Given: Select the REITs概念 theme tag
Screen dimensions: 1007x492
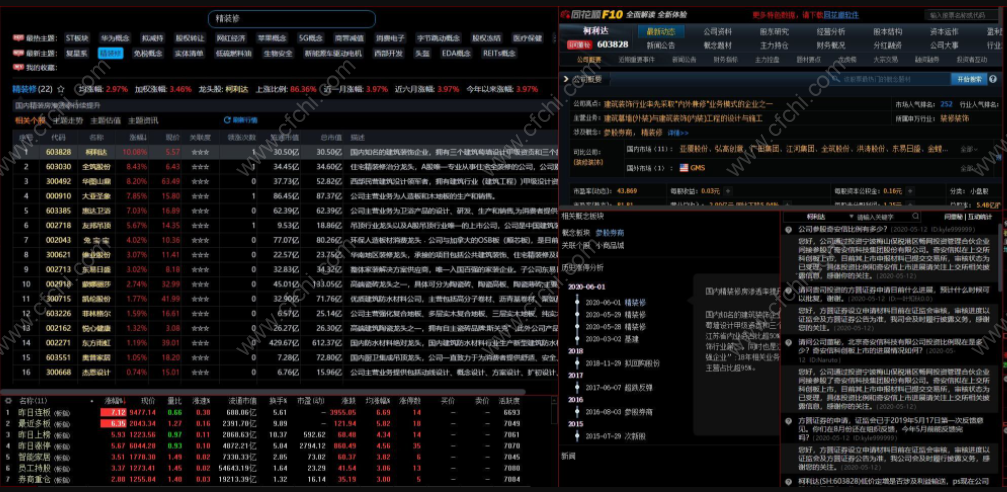Looking at the screenshot, I should click(499, 53).
